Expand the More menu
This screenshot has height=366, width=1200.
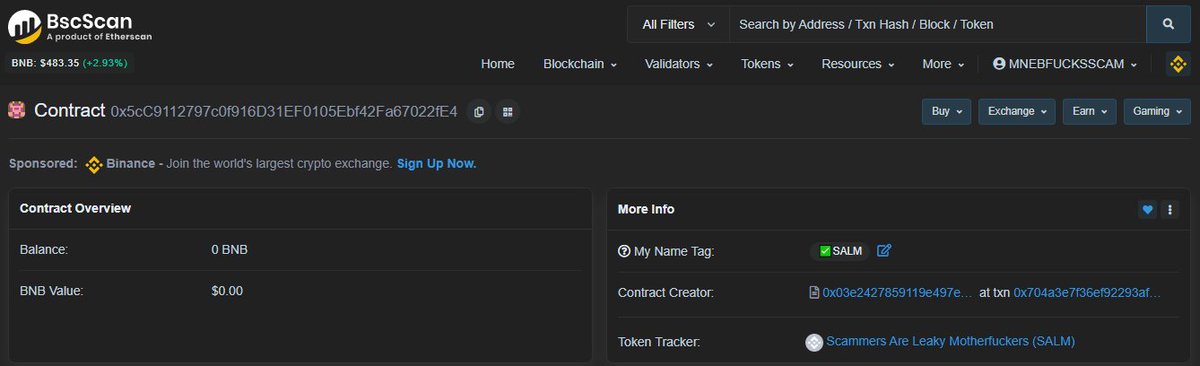(x=943, y=64)
